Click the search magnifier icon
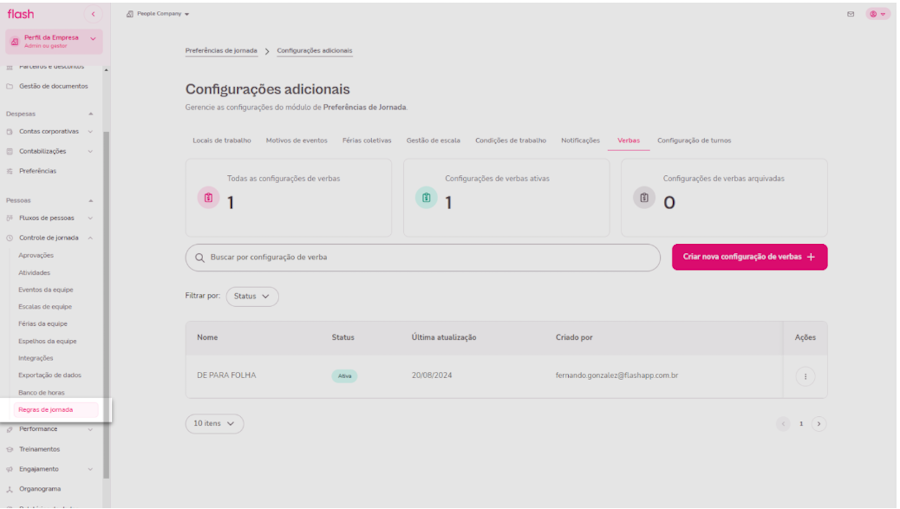This screenshot has height=509, width=900. (200, 258)
